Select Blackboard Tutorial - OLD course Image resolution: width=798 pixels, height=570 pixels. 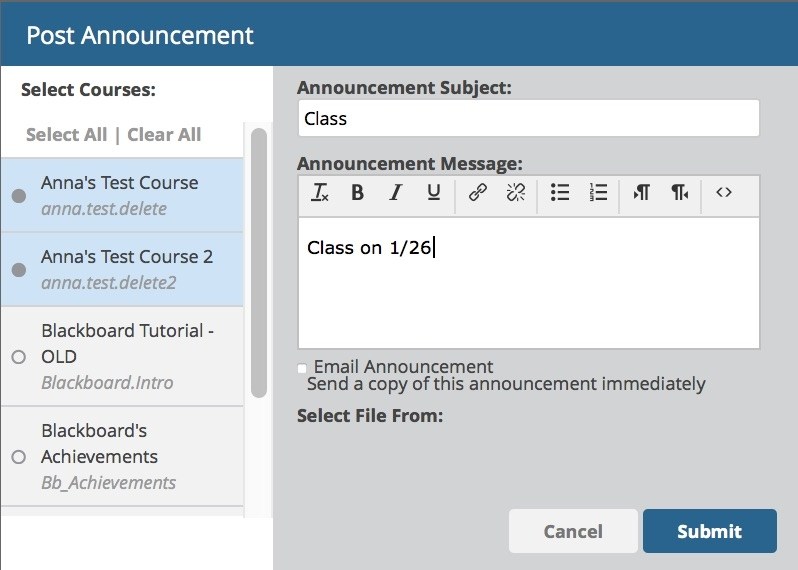[x=18, y=357]
